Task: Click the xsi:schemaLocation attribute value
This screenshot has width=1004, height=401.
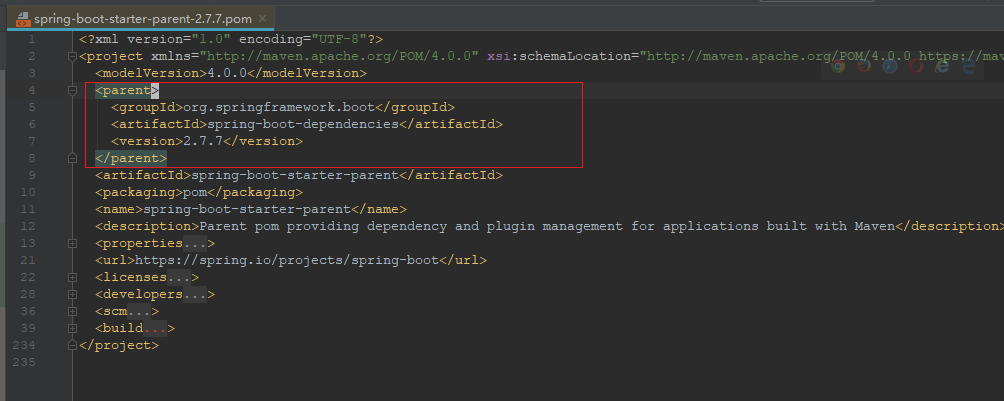Action: click(821, 56)
